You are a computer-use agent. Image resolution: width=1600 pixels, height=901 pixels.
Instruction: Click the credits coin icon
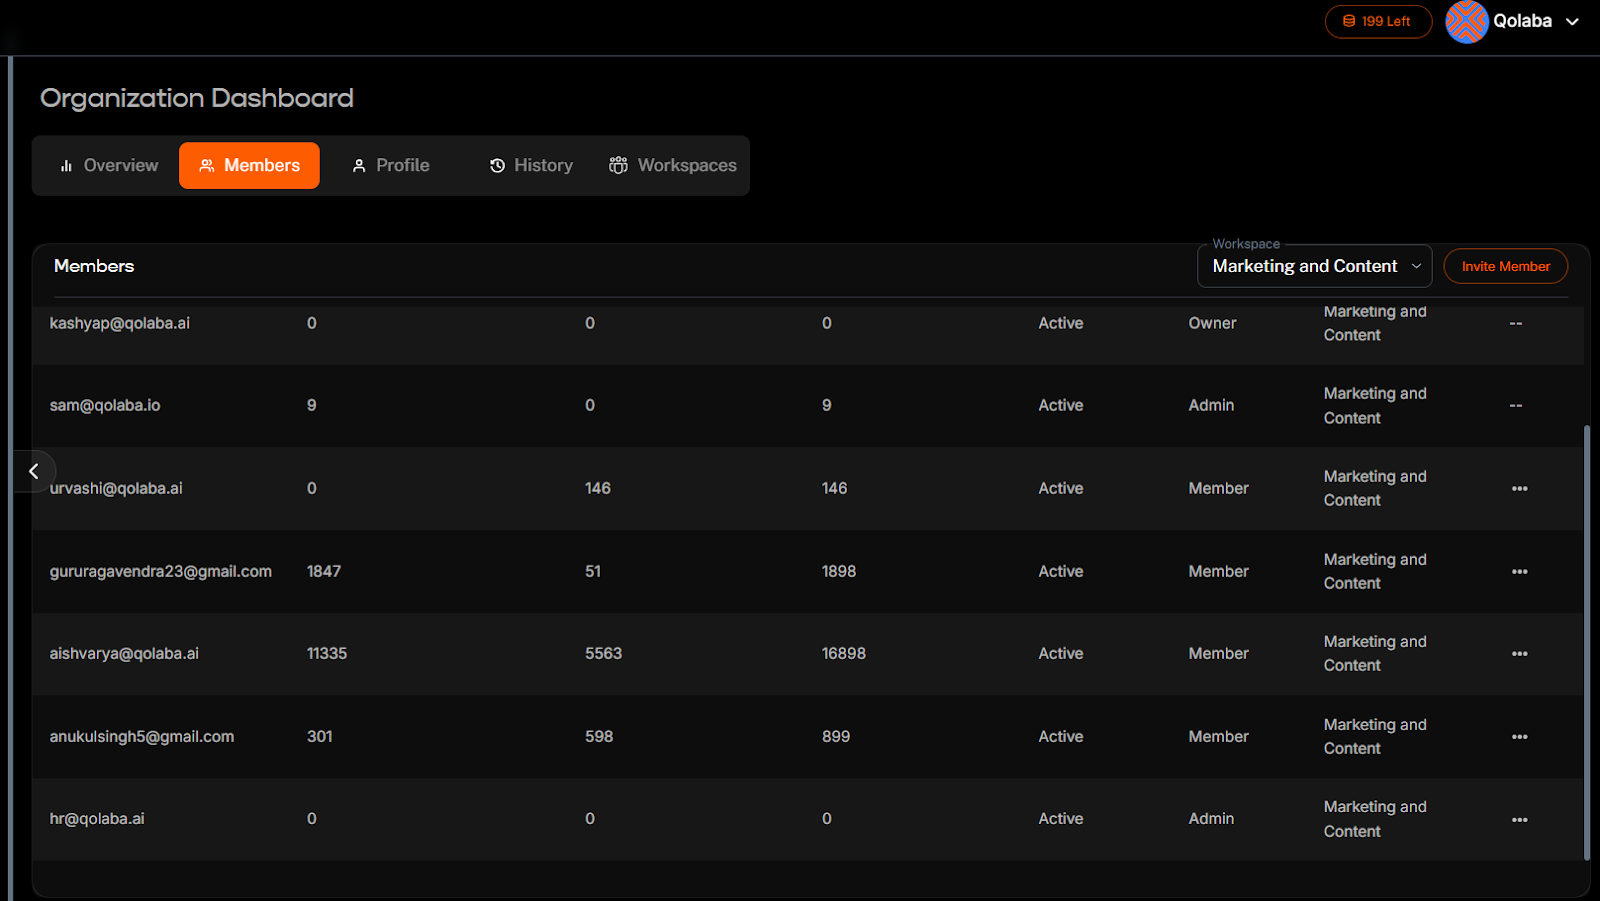(x=1349, y=21)
